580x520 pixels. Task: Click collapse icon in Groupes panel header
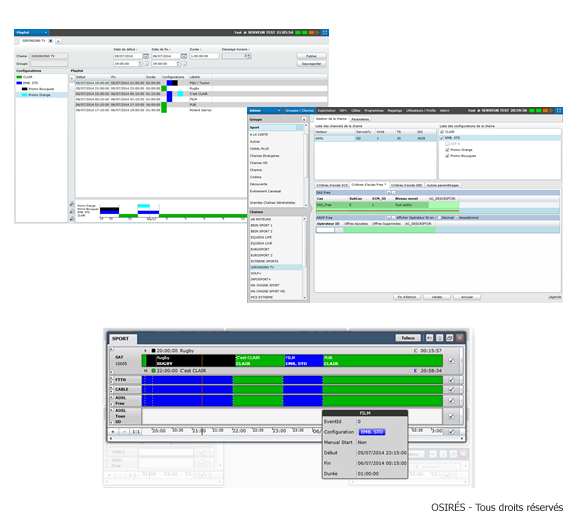click(x=304, y=119)
